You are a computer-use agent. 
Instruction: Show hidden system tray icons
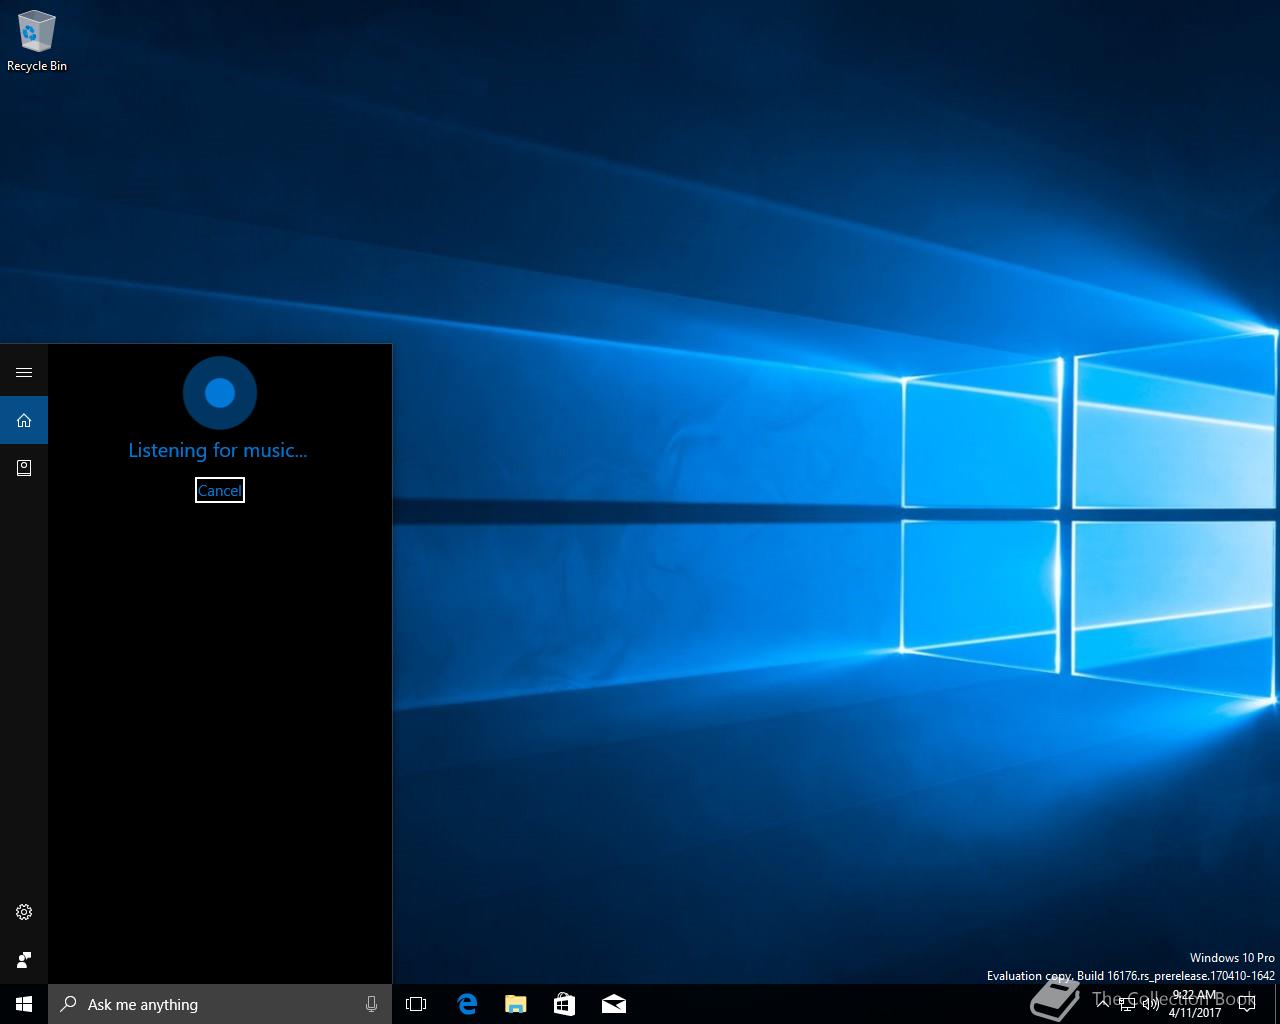[1103, 1004]
